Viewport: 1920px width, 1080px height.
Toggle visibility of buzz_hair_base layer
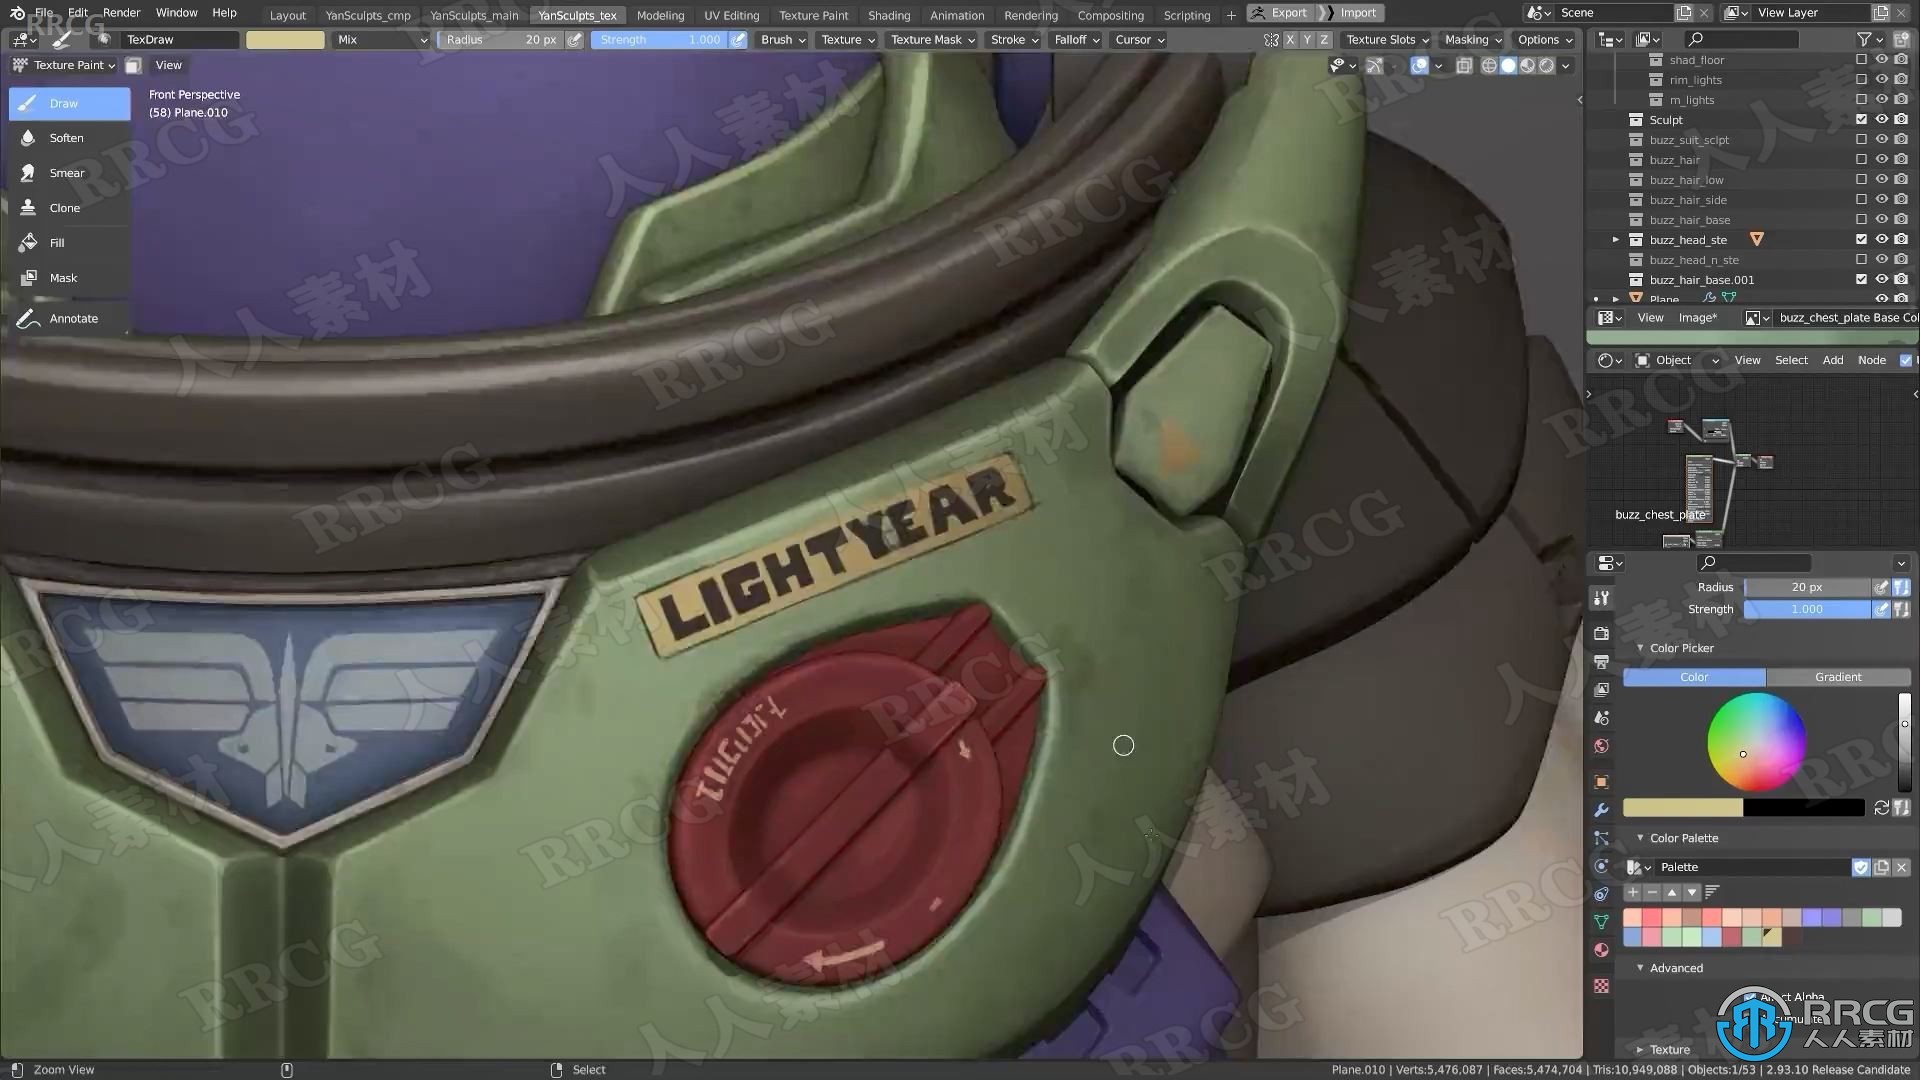[1882, 219]
